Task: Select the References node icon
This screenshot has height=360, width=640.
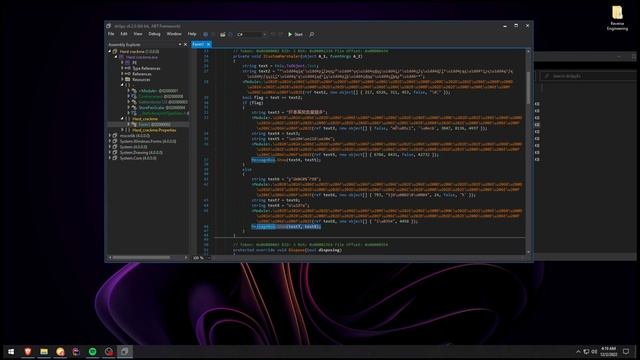Action: pos(127,74)
